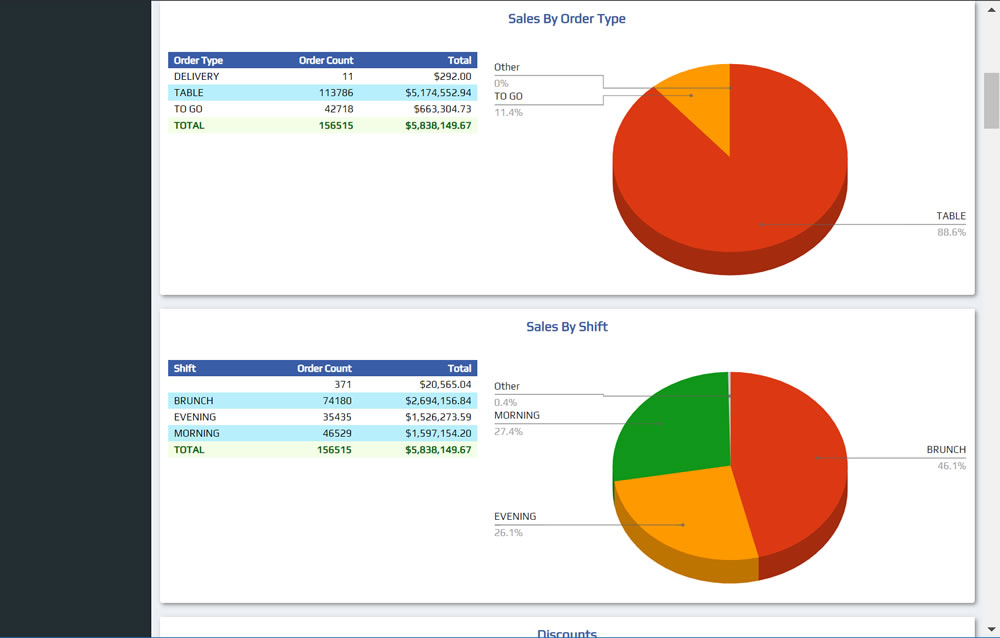The image size is (1000, 638).
Task: Click the 'Order Type' column header
Action: pyautogui.click(x=198, y=61)
